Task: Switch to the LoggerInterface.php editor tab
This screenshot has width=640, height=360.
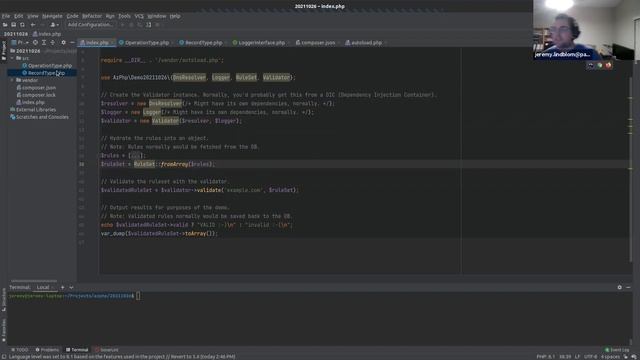Action: (x=261, y=42)
